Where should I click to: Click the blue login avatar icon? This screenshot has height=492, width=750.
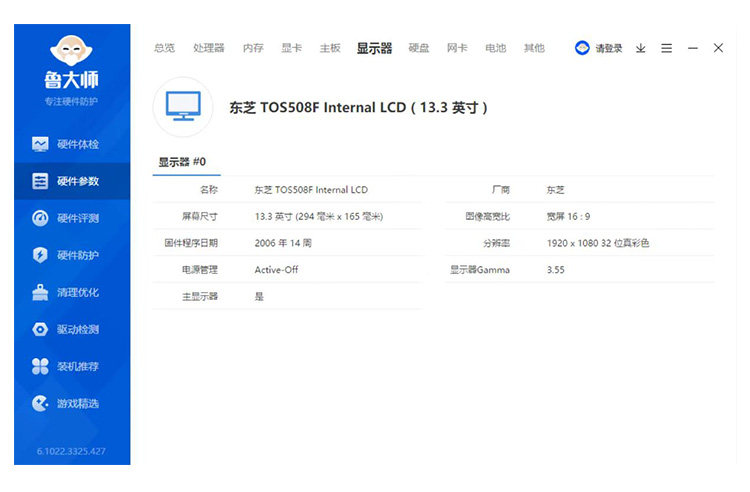tap(582, 48)
